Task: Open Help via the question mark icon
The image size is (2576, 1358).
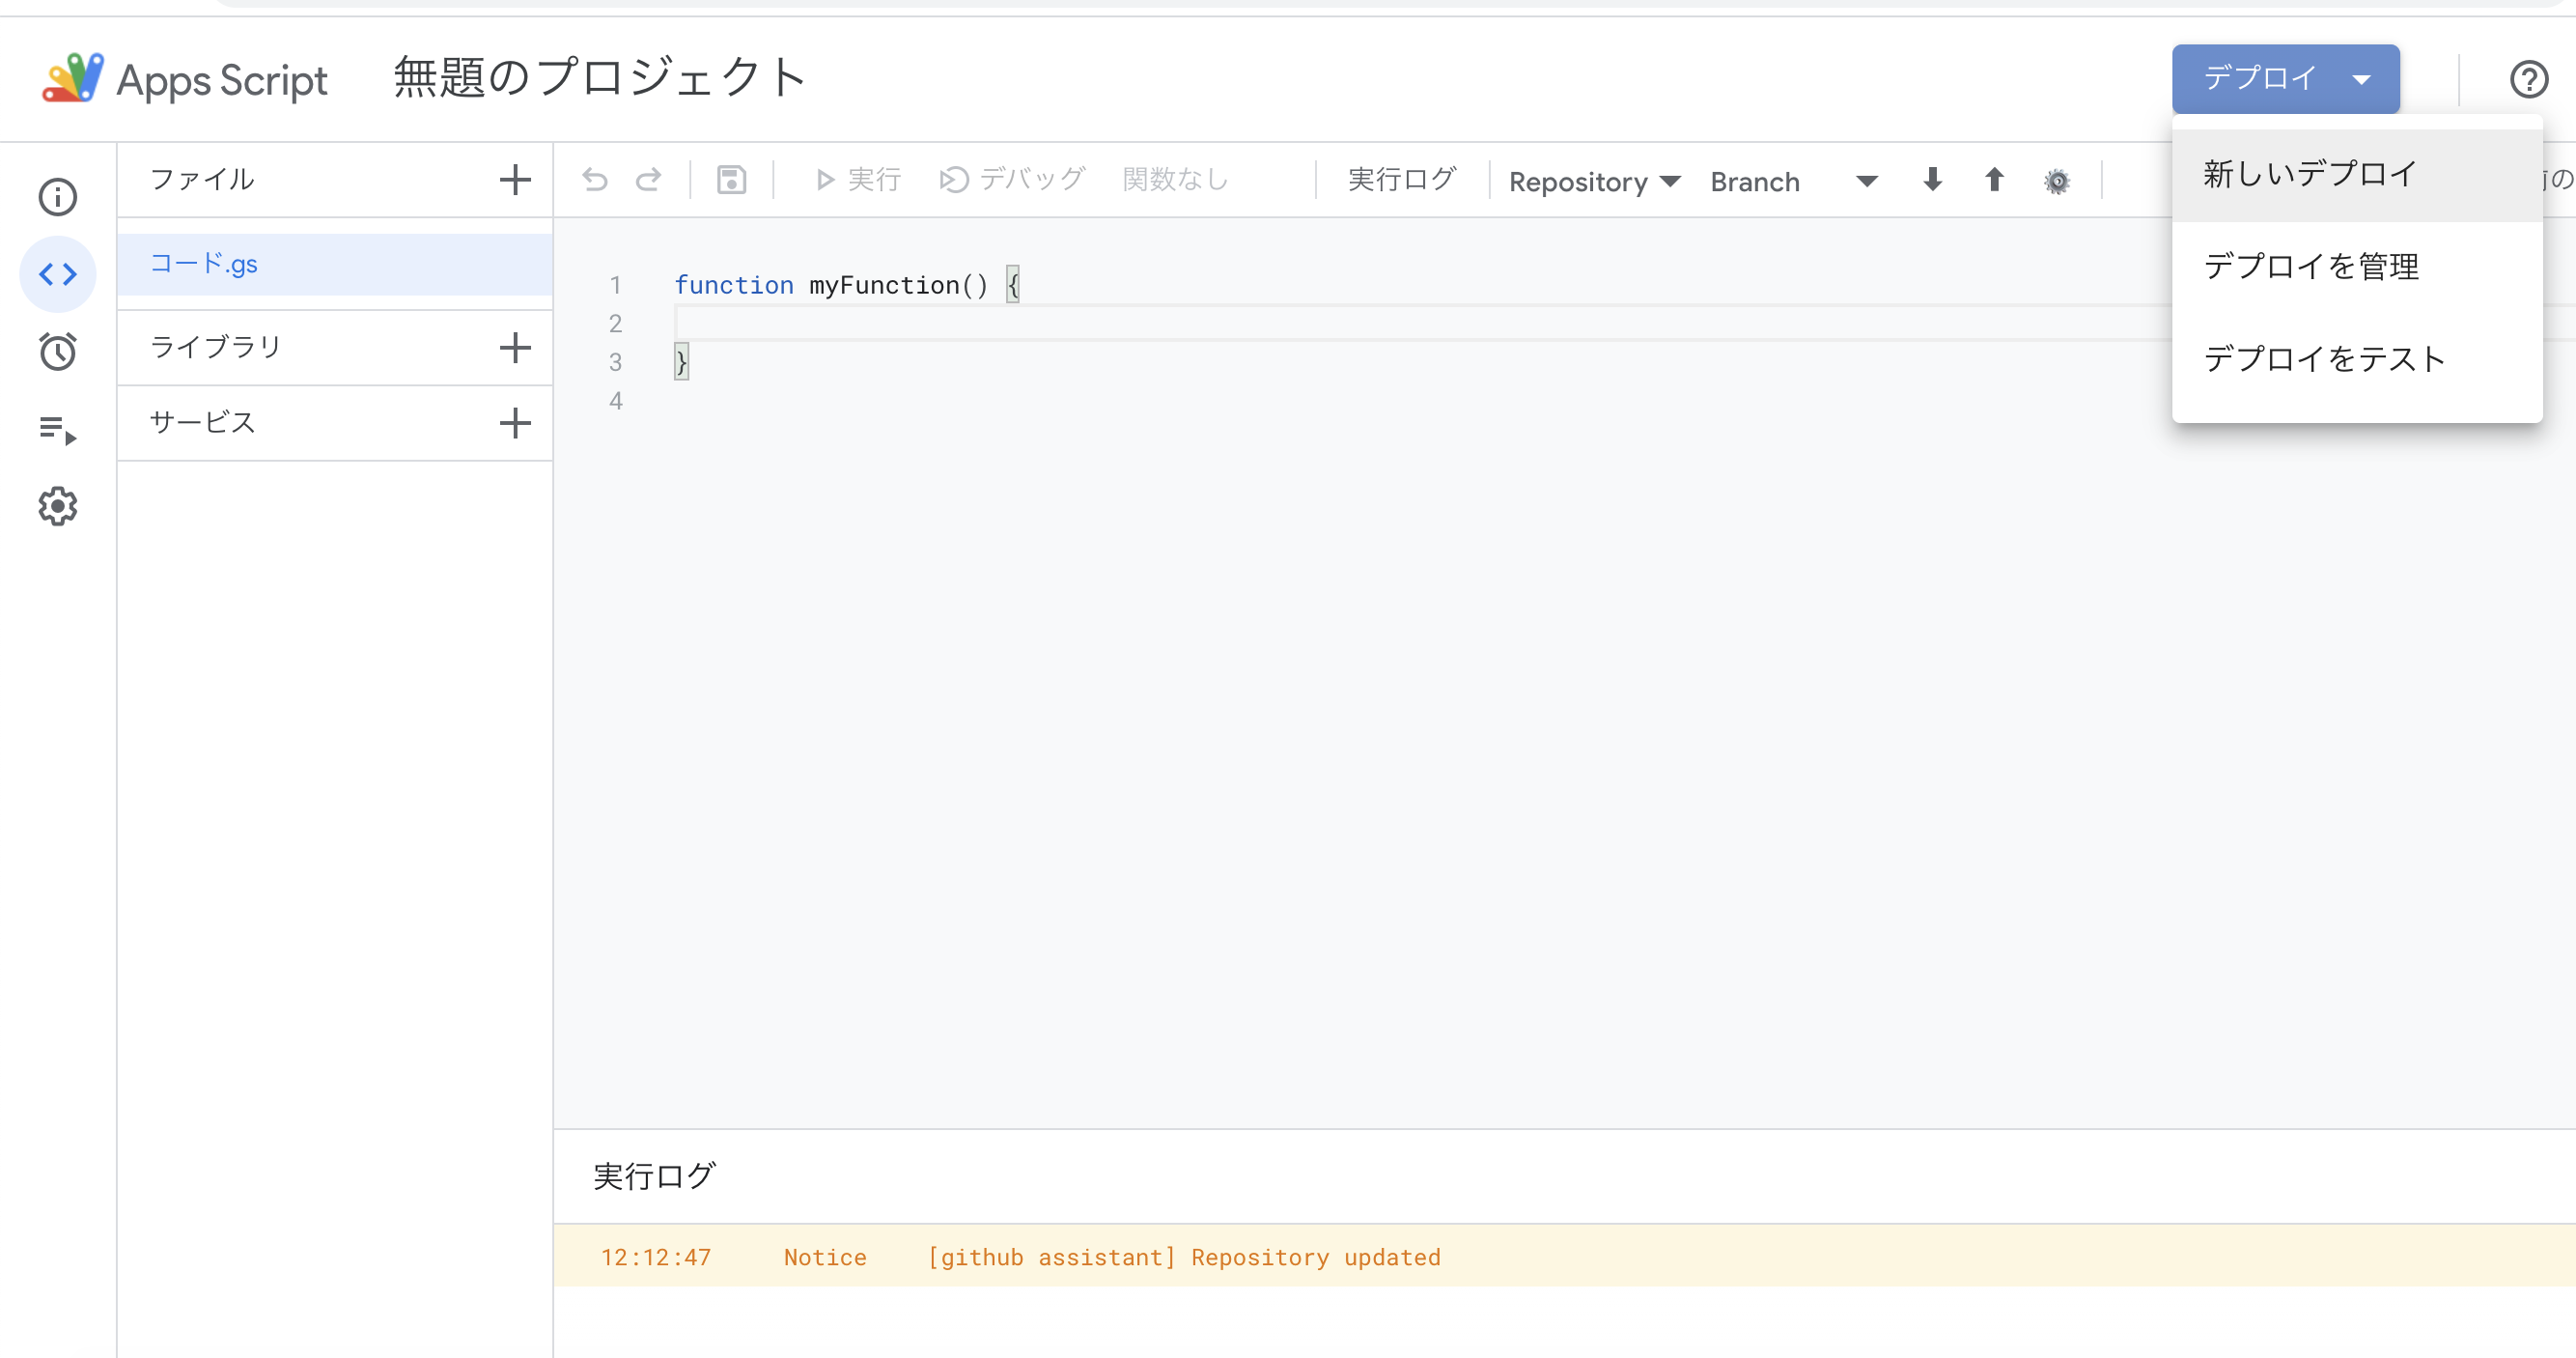Action: click(2529, 79)
